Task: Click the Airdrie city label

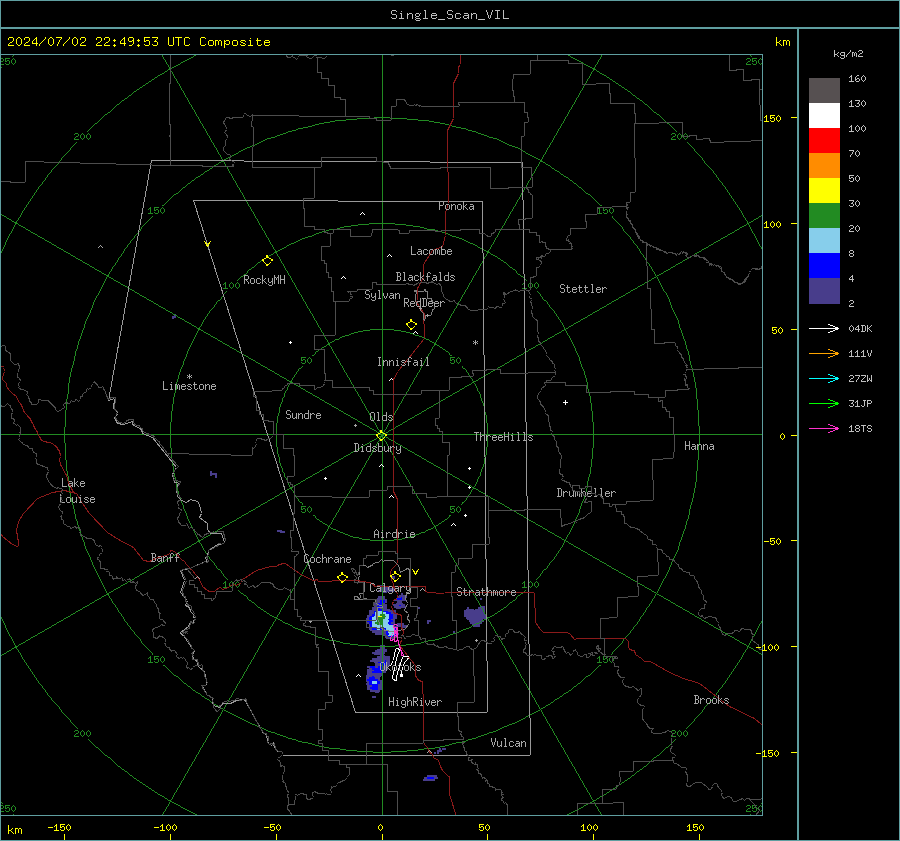Action: tap(394, 534)
